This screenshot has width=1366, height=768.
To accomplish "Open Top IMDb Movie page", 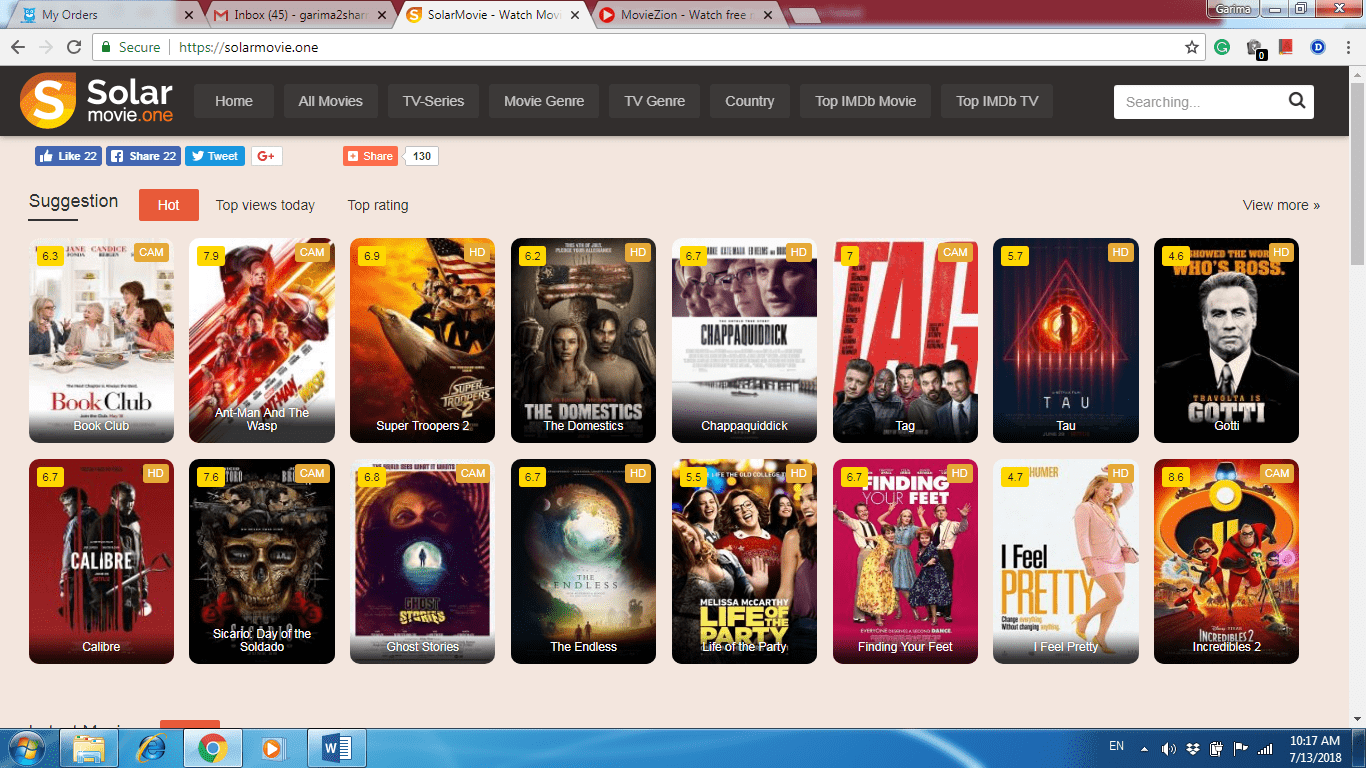I will tap(866, 101).
